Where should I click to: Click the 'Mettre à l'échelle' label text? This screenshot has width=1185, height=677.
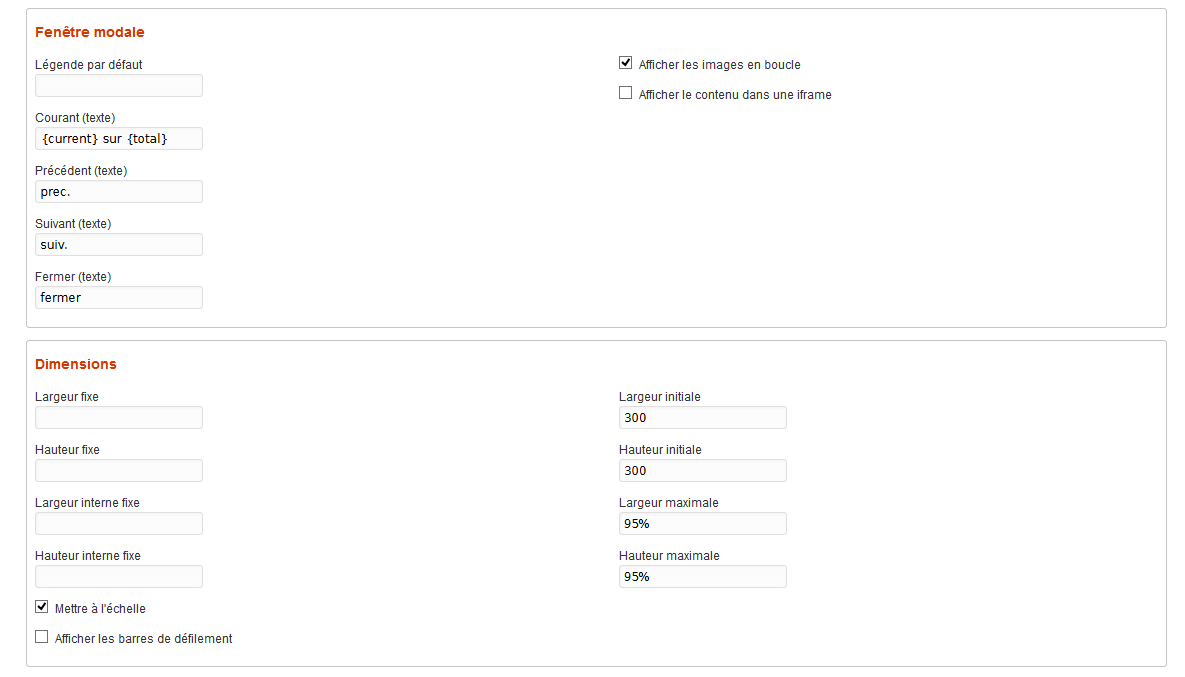click(100, 609)
